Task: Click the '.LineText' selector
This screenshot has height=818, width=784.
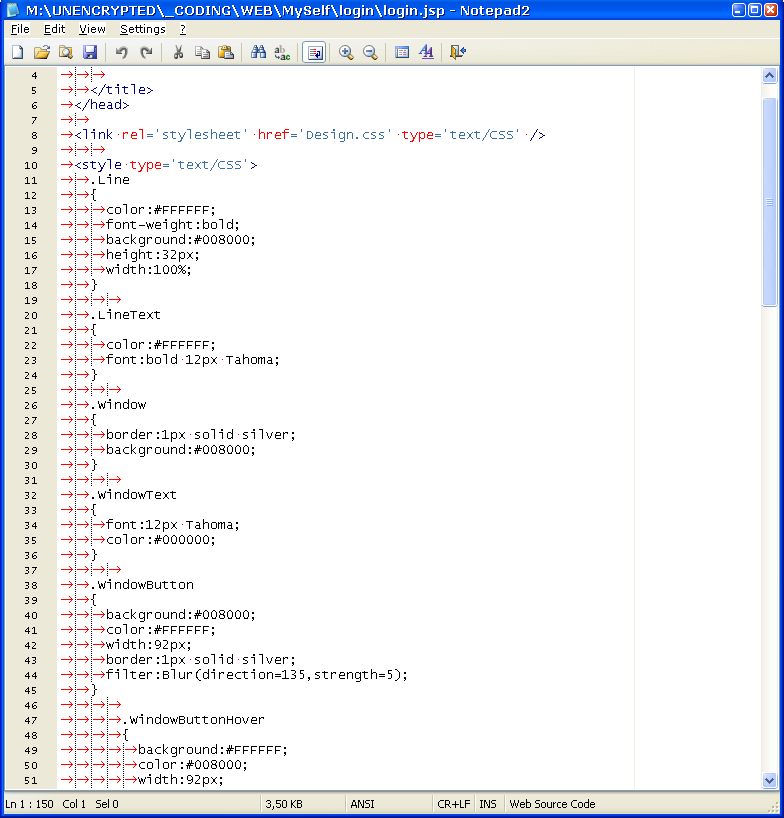Action: click(126, 315)
